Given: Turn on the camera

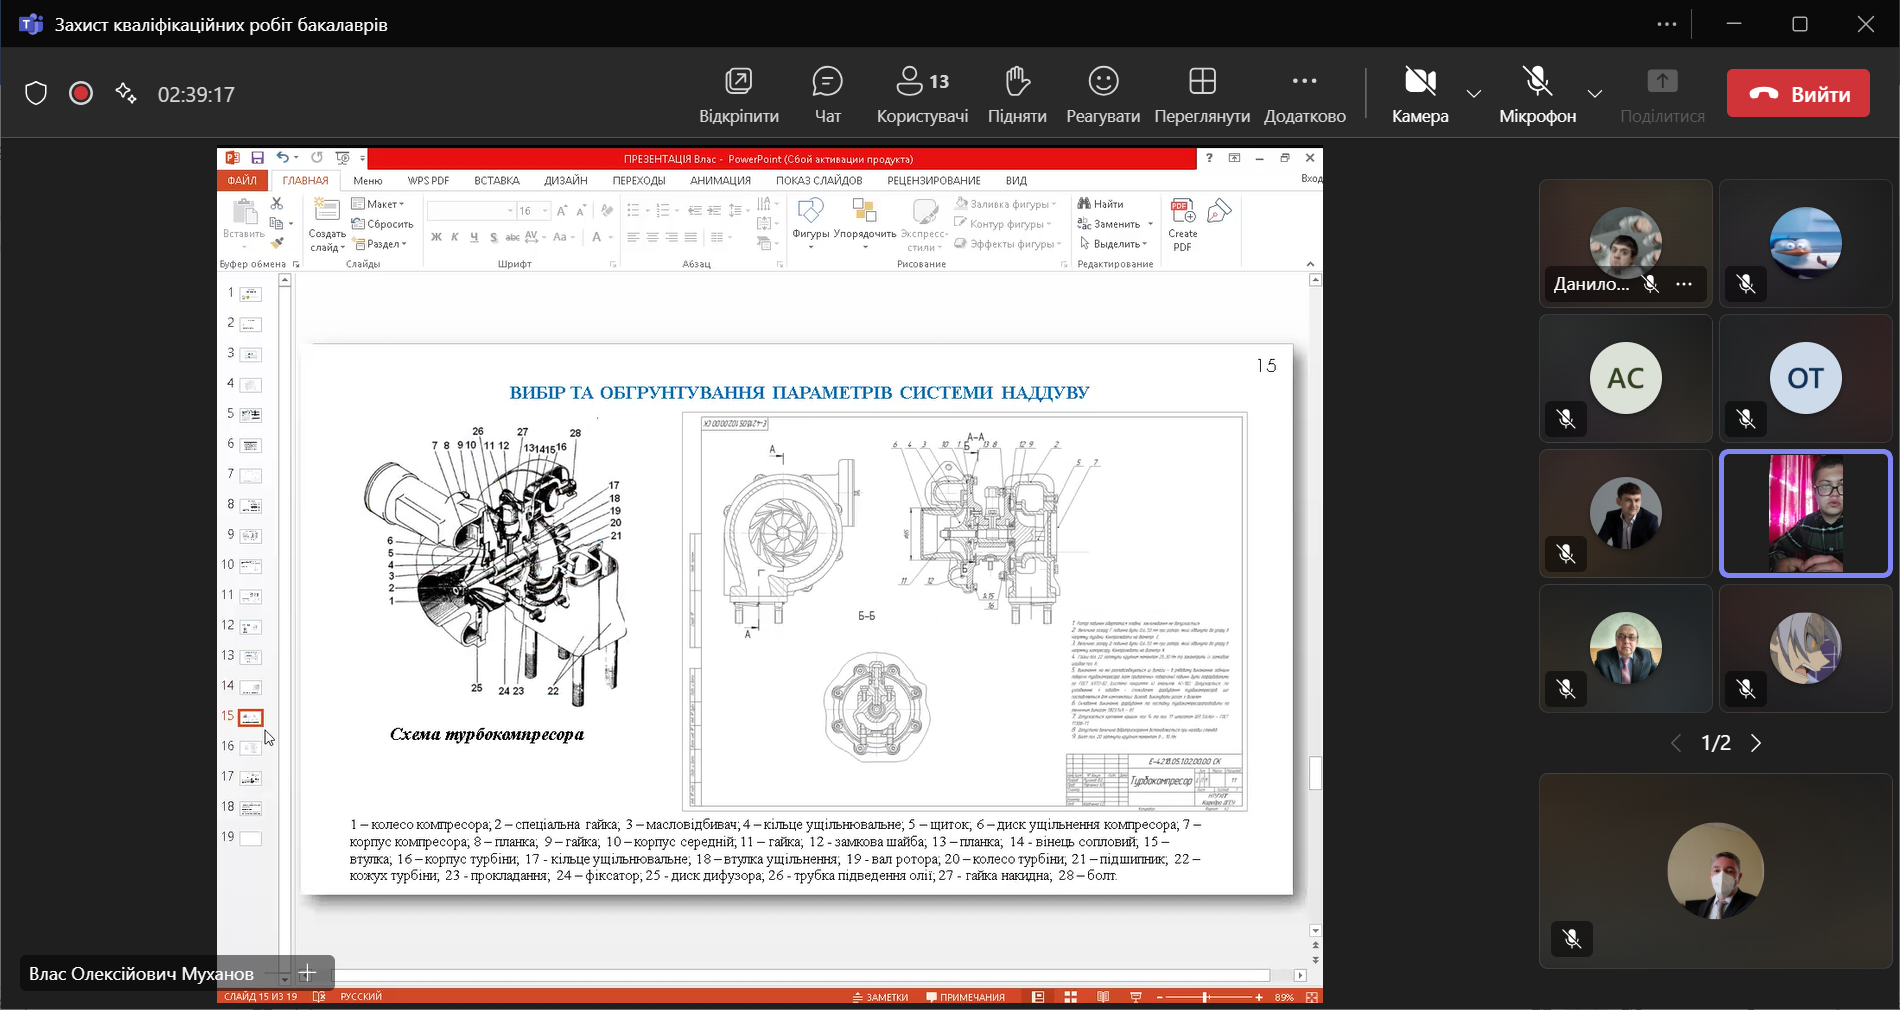Looking at the screenshot, I should point(1420,94).
